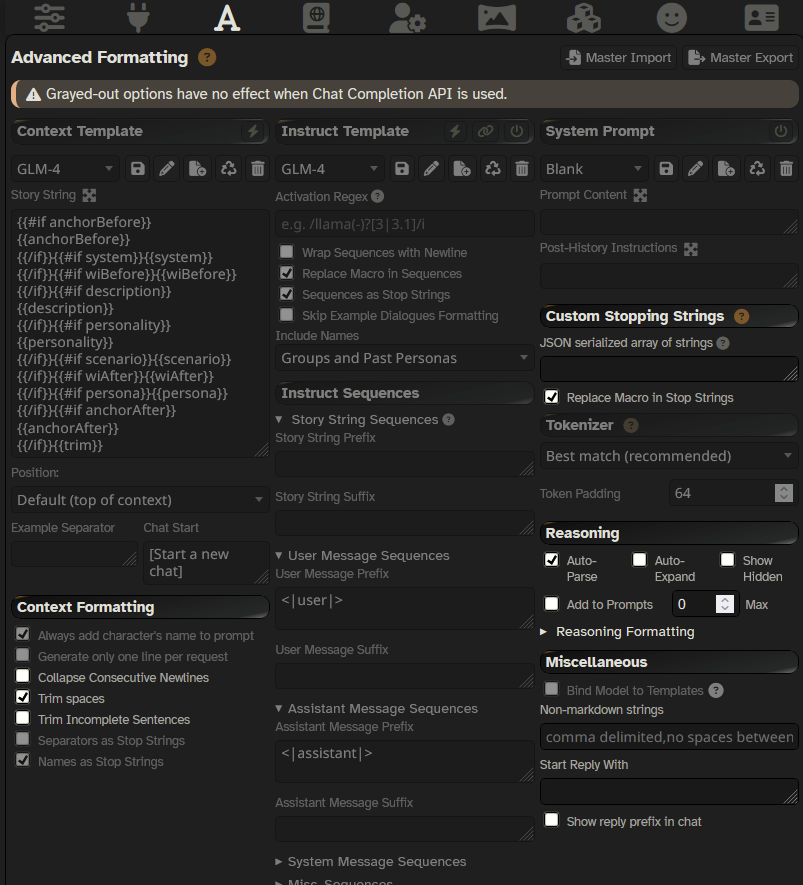This screenshot has width=803, height=885.
Task: Toggle the Instruct Template power icon
Action: pyautogui.click(x=516, y=131)
